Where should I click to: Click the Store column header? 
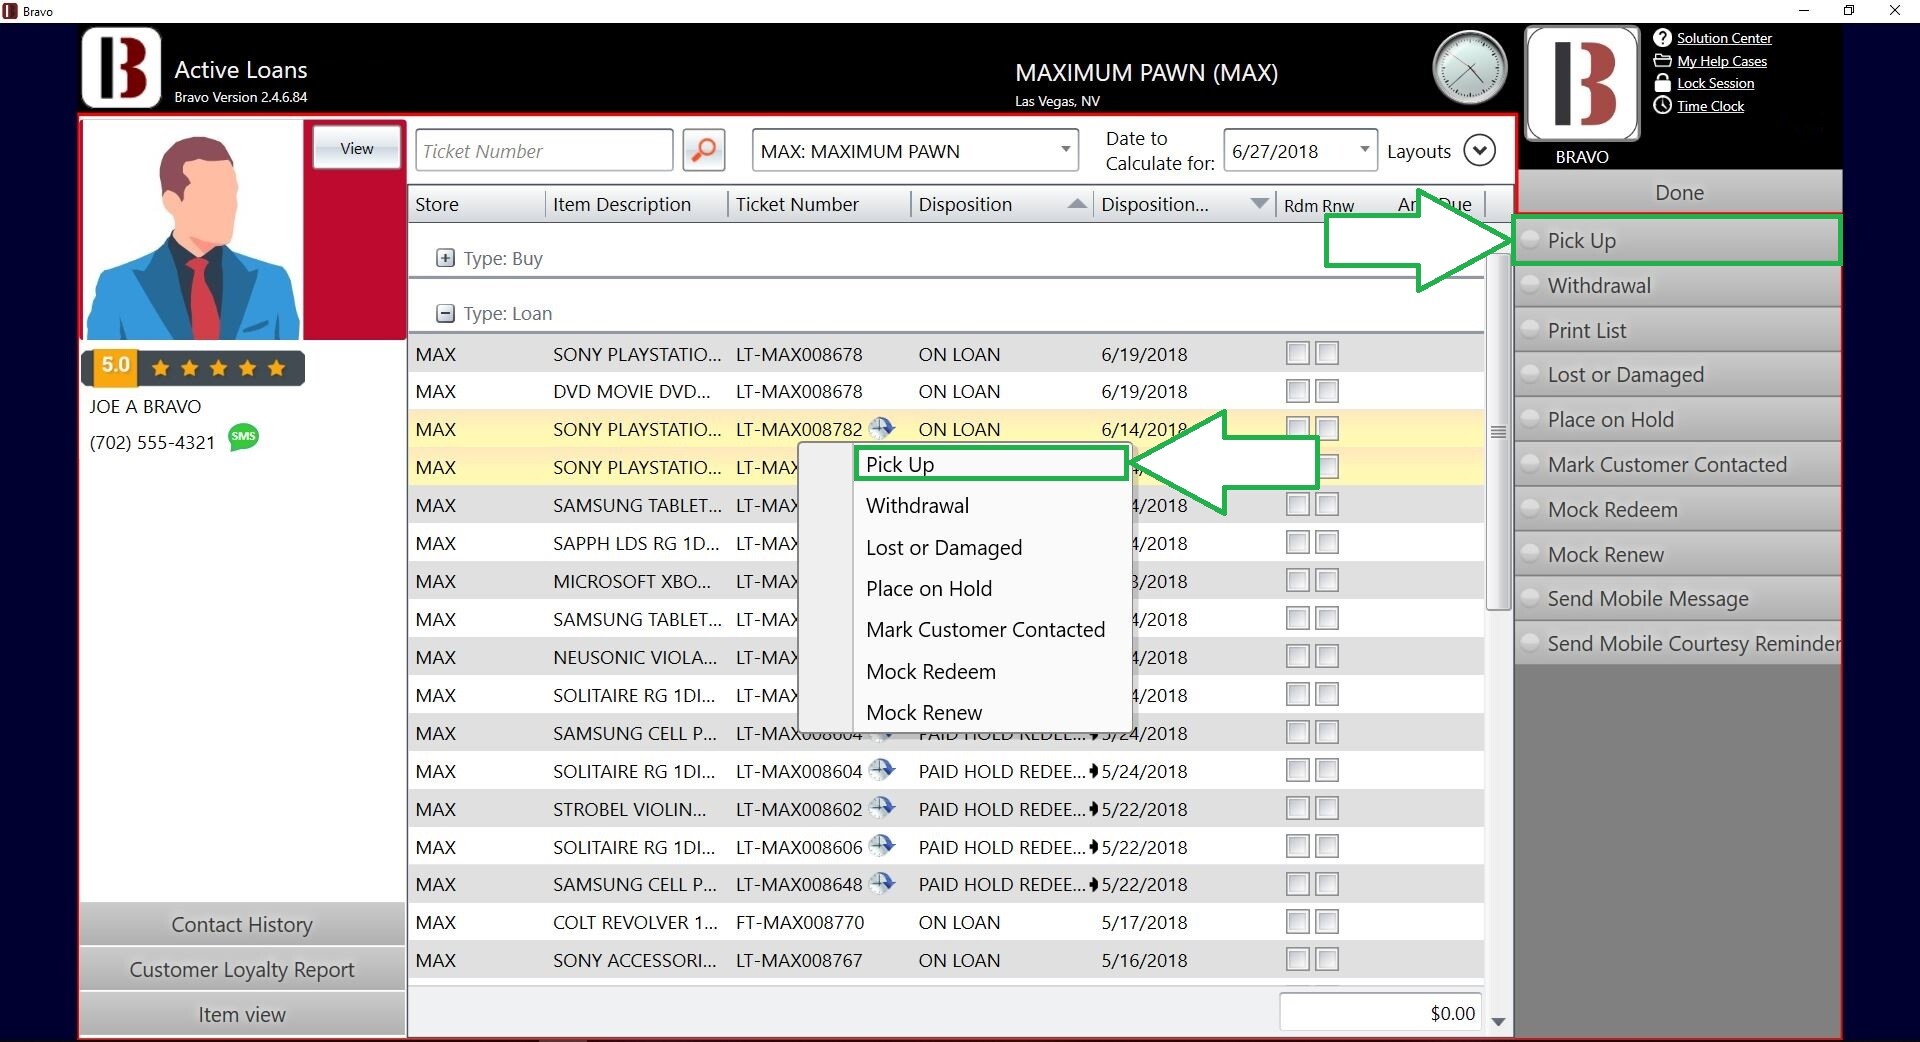477,204
